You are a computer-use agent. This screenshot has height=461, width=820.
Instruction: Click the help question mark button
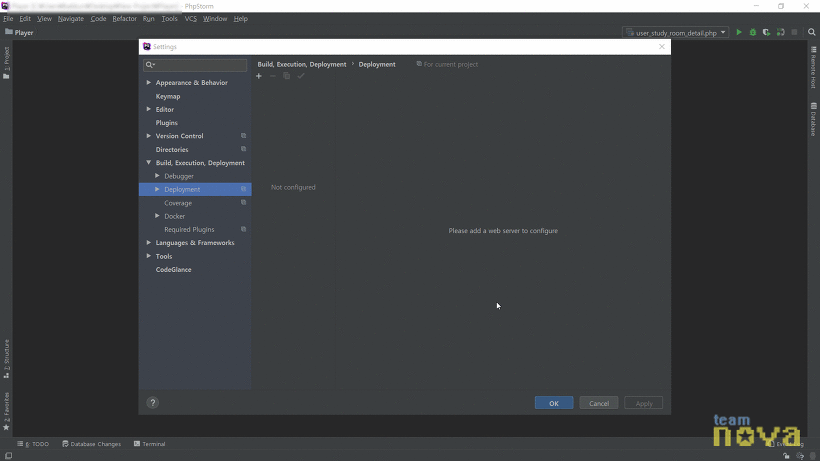pyautogui.click(x=153, y=402)
